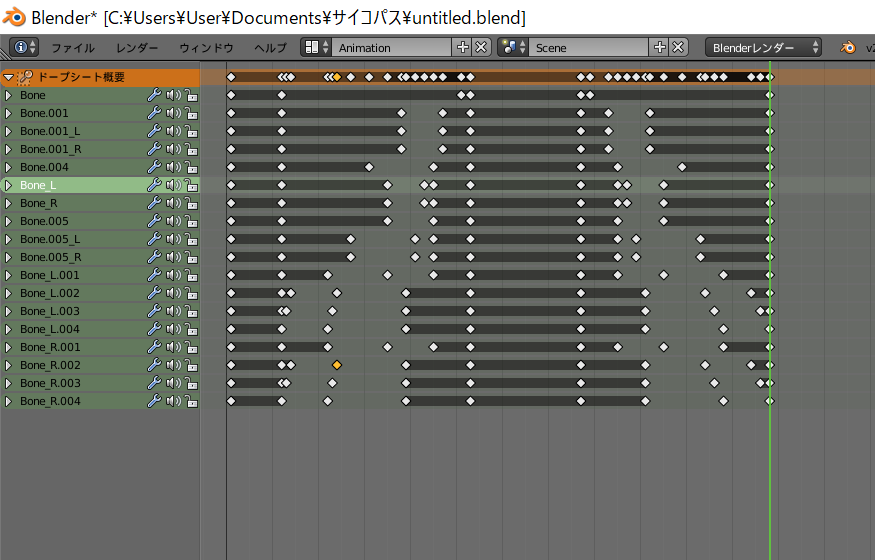This screenshot has width=875, height=560.
Task: Select the orange keyframe in the summary row
Action: click(x=337, y=77)
